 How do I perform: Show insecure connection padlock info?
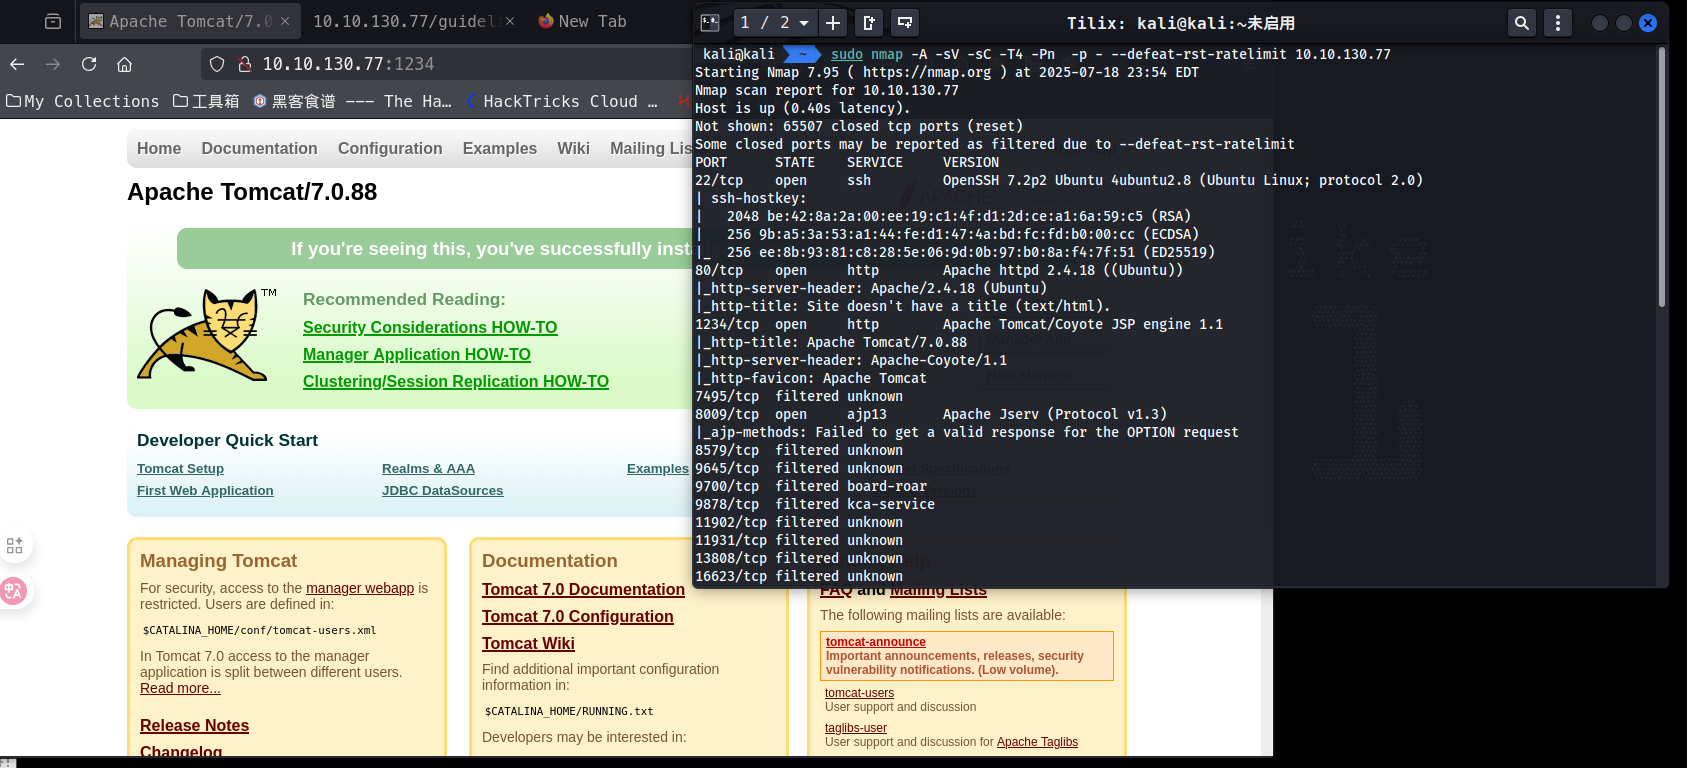click(244, 64)
